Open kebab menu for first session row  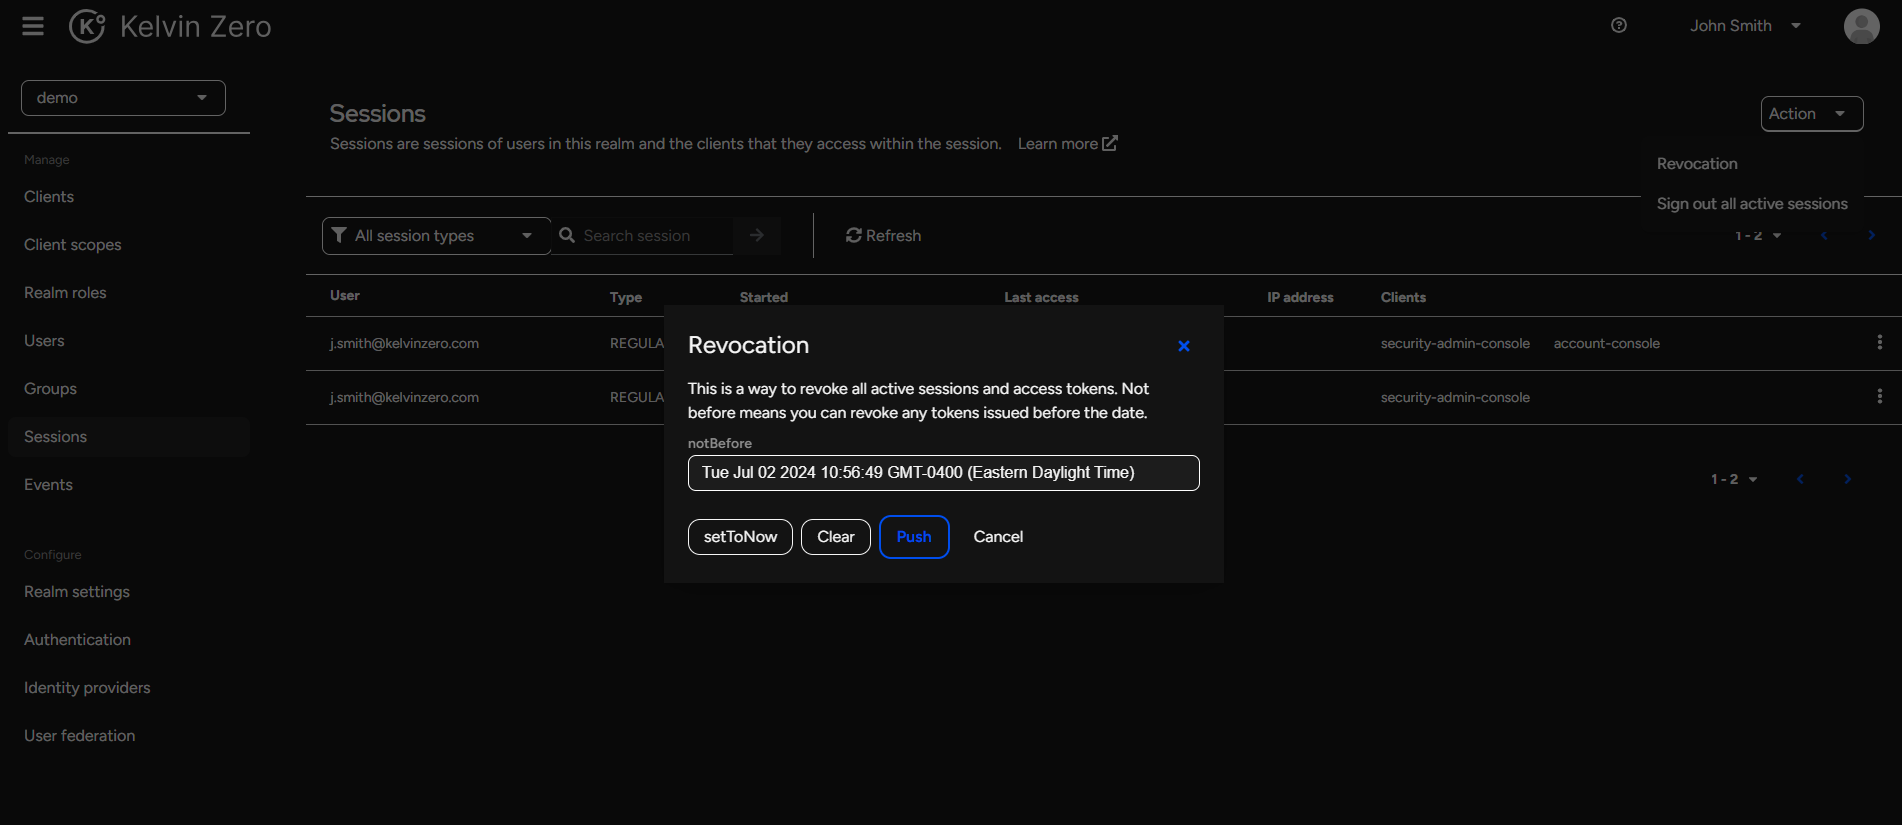pyautogui.click(x=1879, y=343)
